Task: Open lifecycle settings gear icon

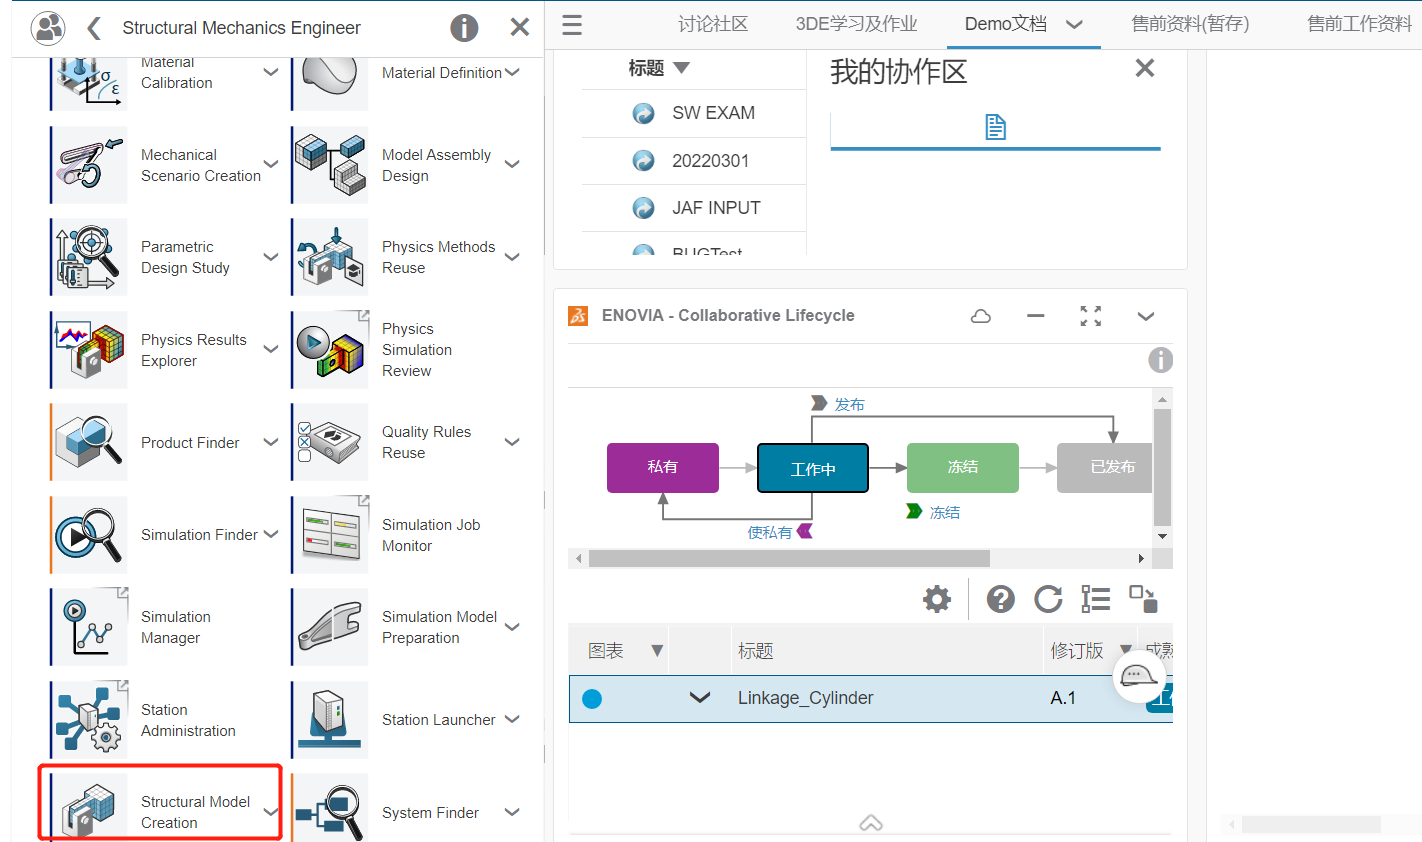Action: [937, 599]
